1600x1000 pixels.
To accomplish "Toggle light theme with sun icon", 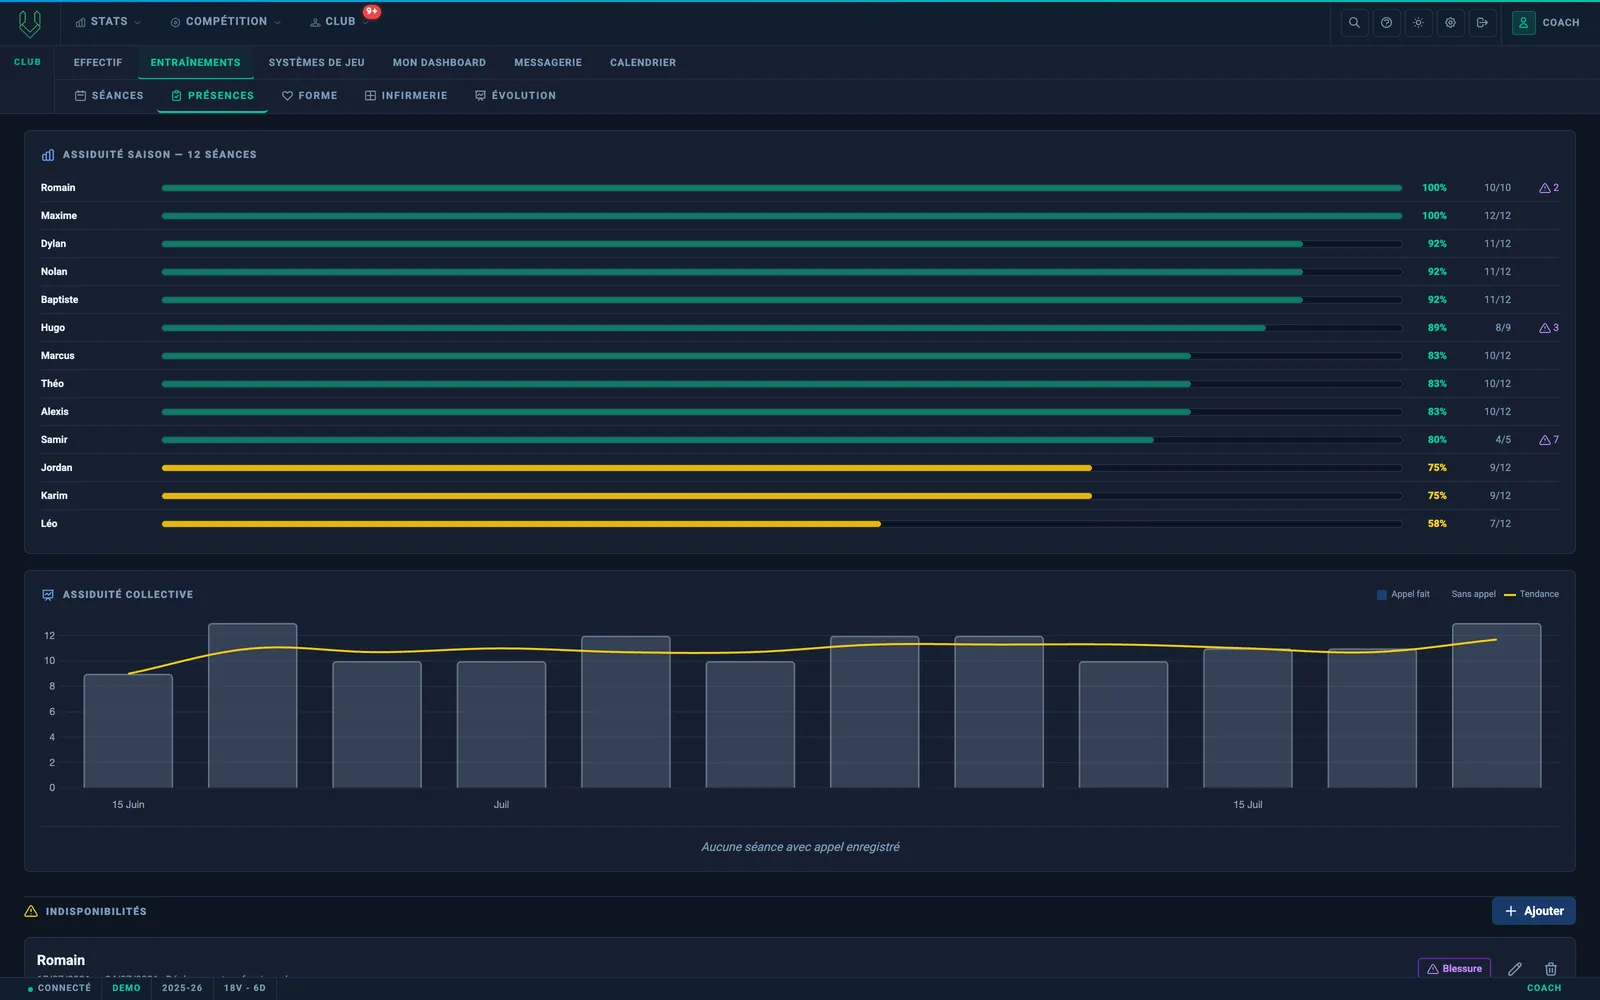I will (1418, 22).
